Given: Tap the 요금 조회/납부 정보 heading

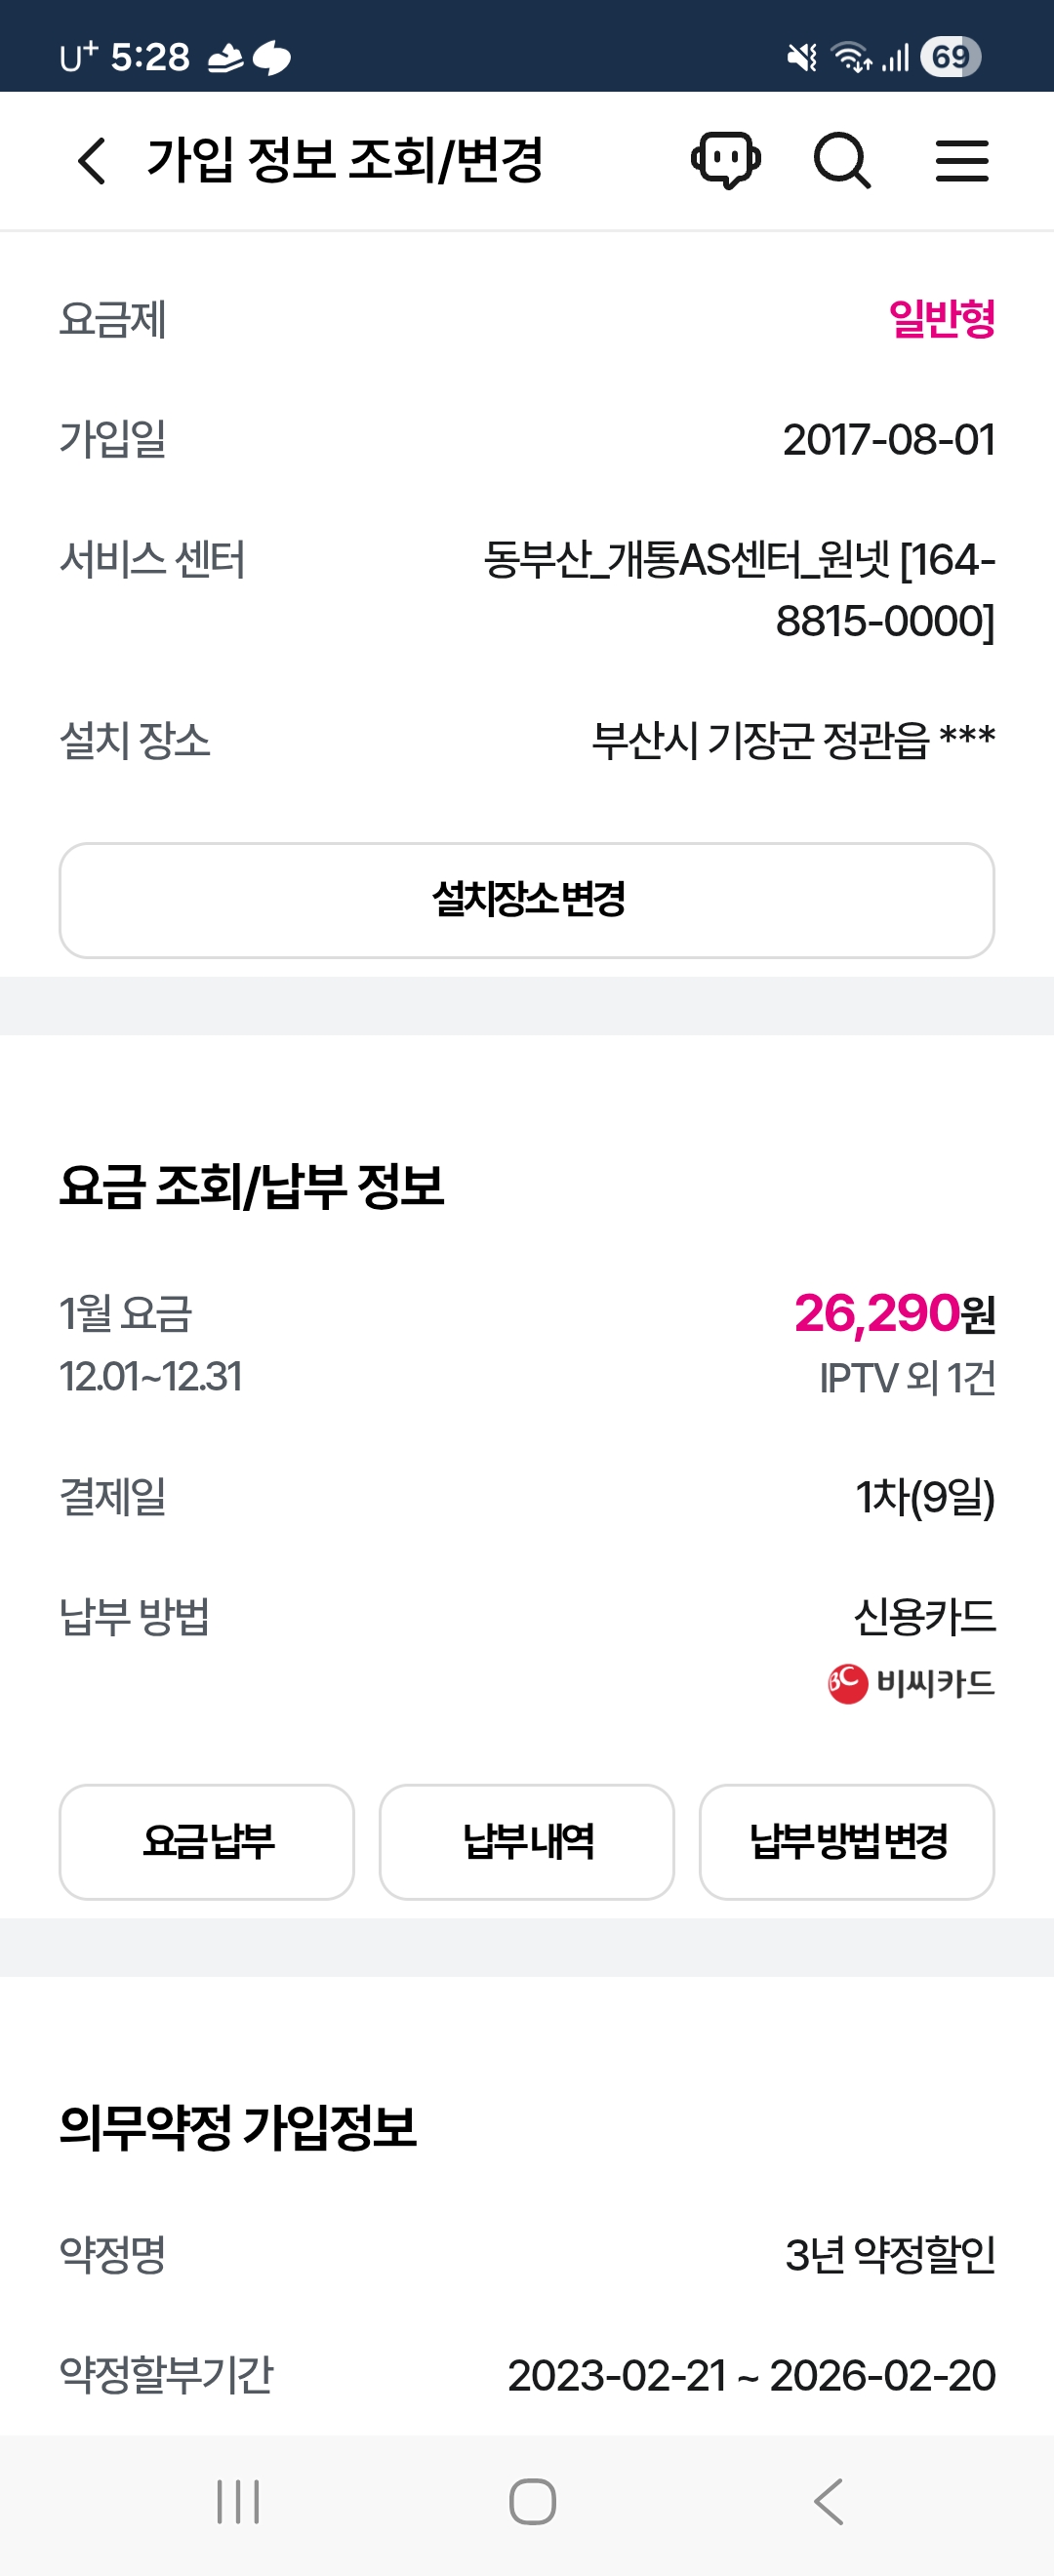Looking at the screenshot, I should [252, 1187].
